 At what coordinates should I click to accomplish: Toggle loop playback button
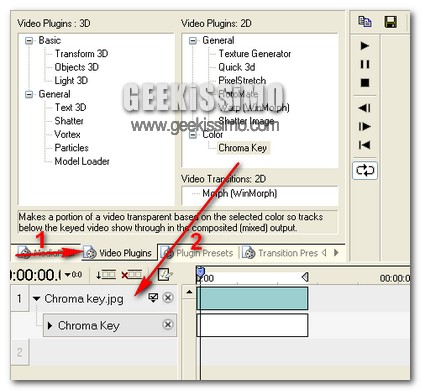tap(365, 170)
